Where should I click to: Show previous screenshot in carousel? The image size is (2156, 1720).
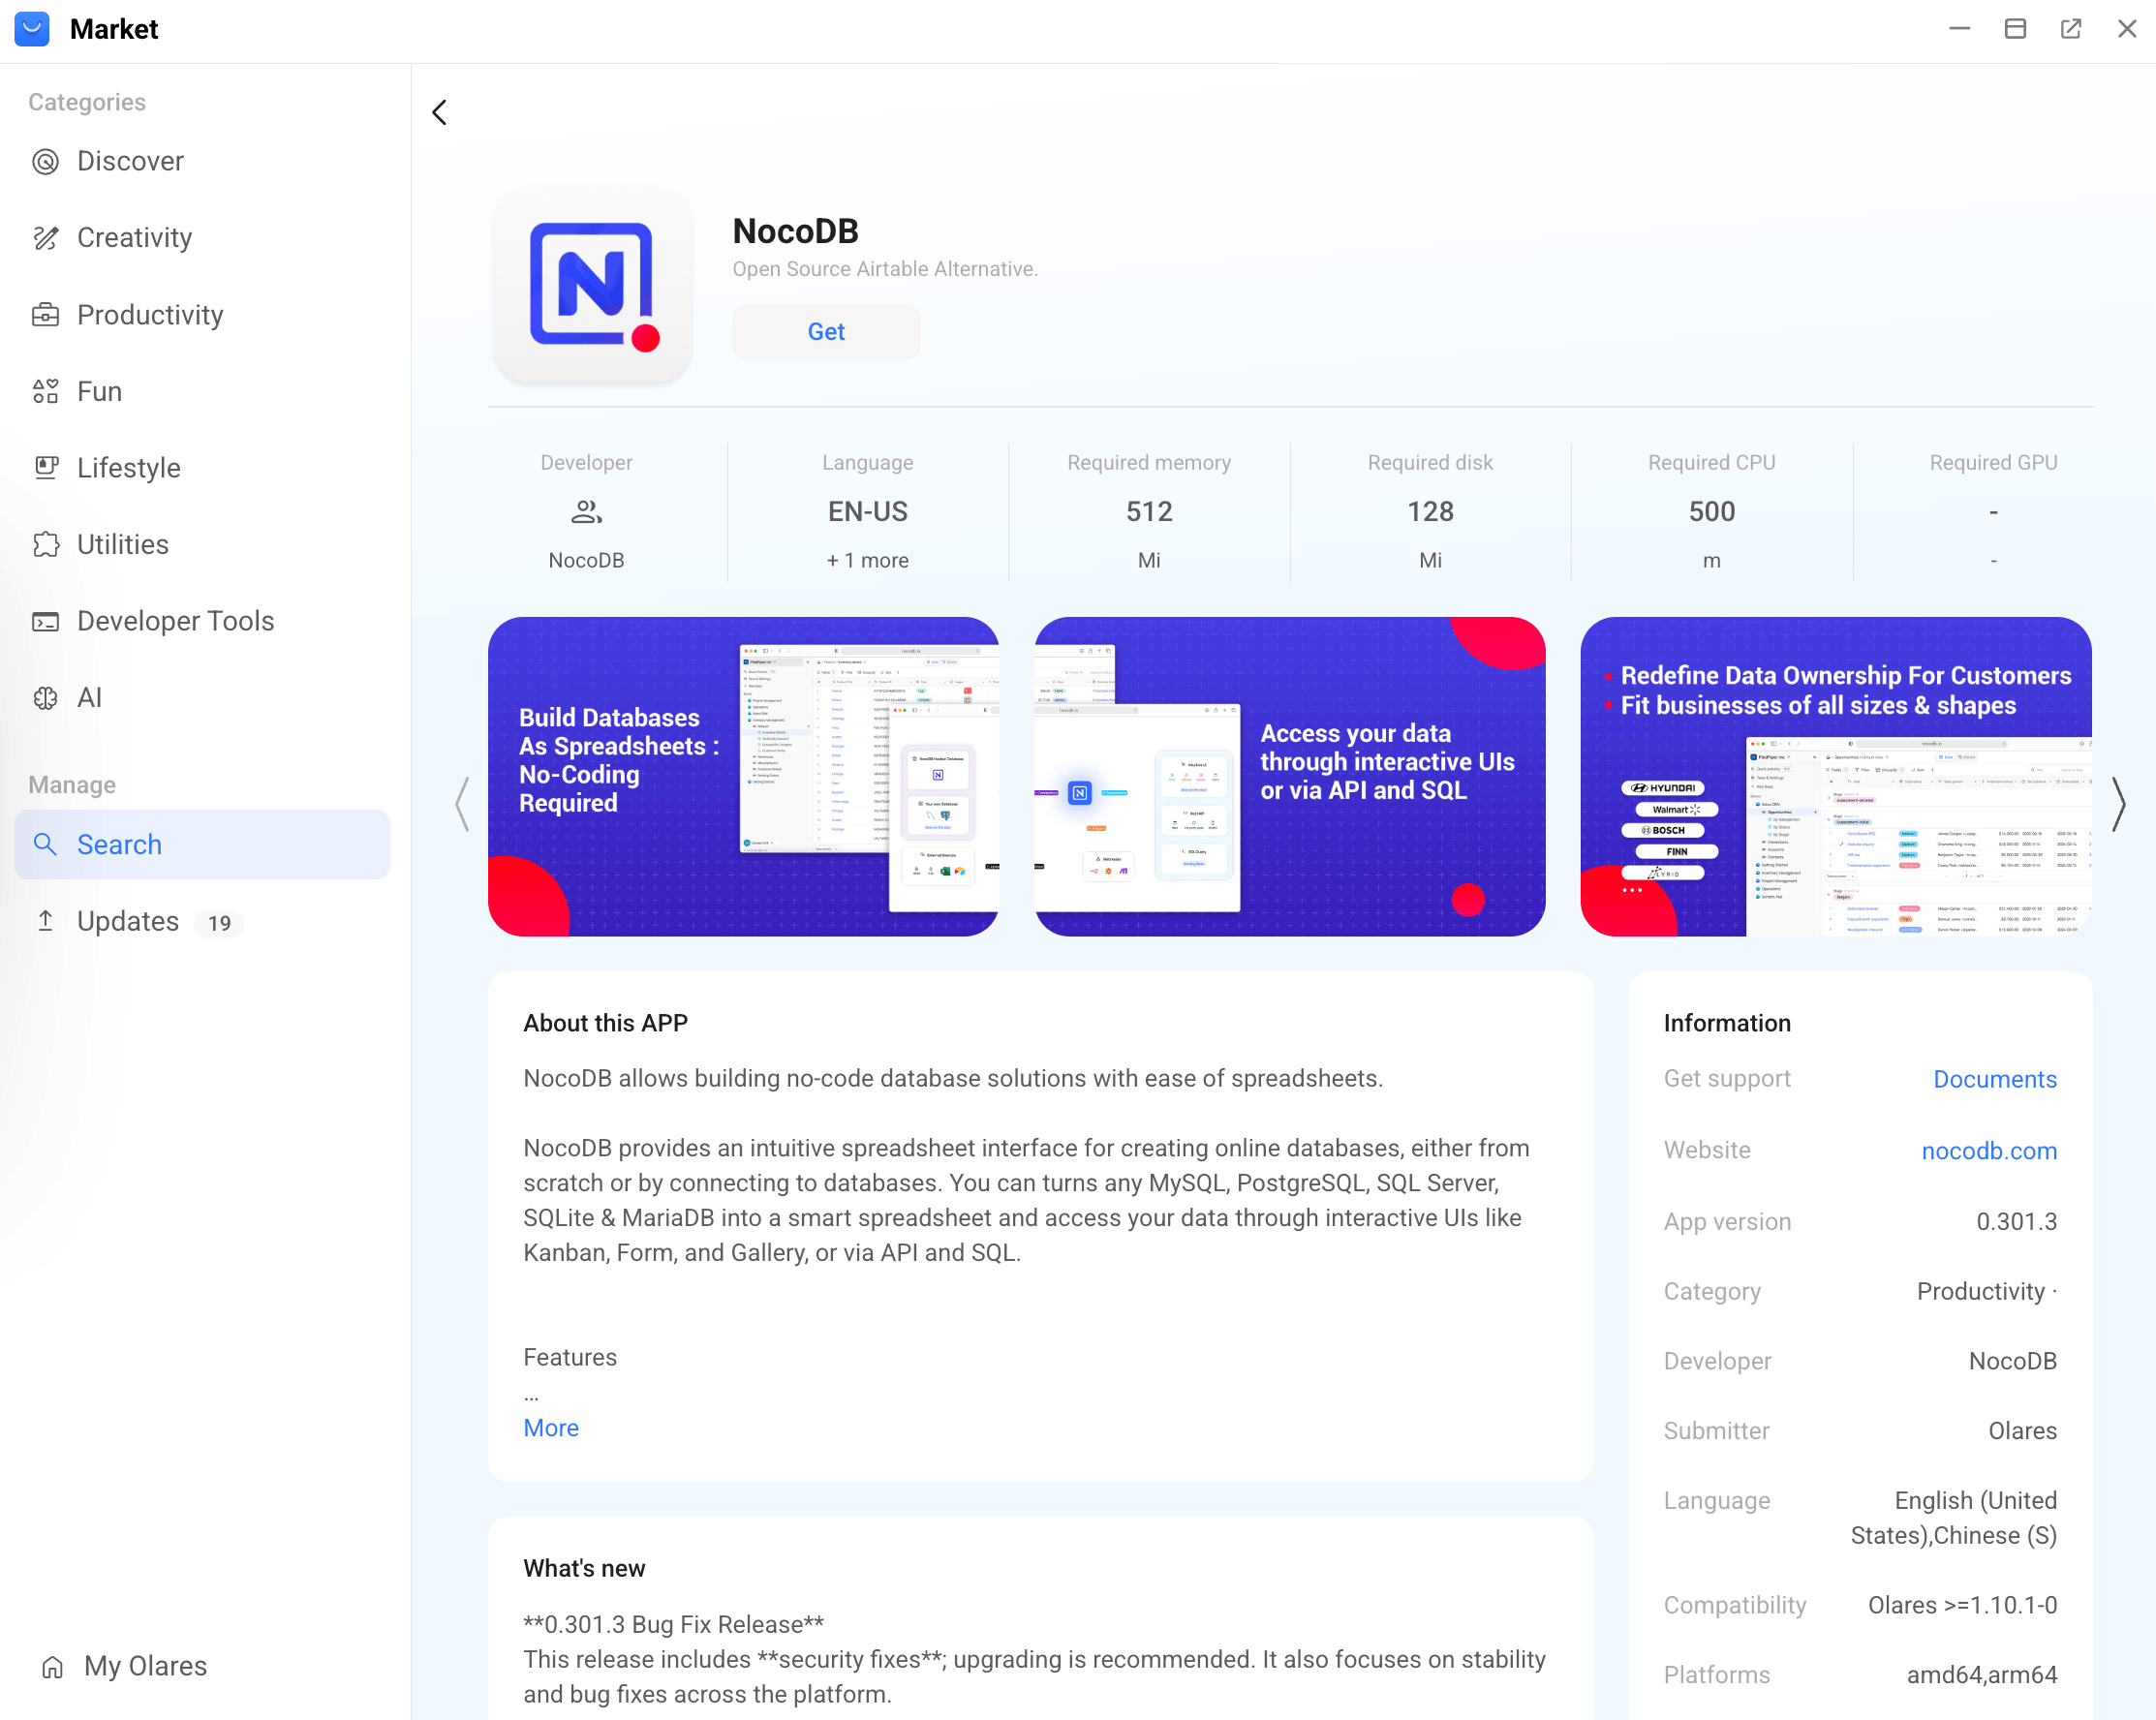point(462,805)
